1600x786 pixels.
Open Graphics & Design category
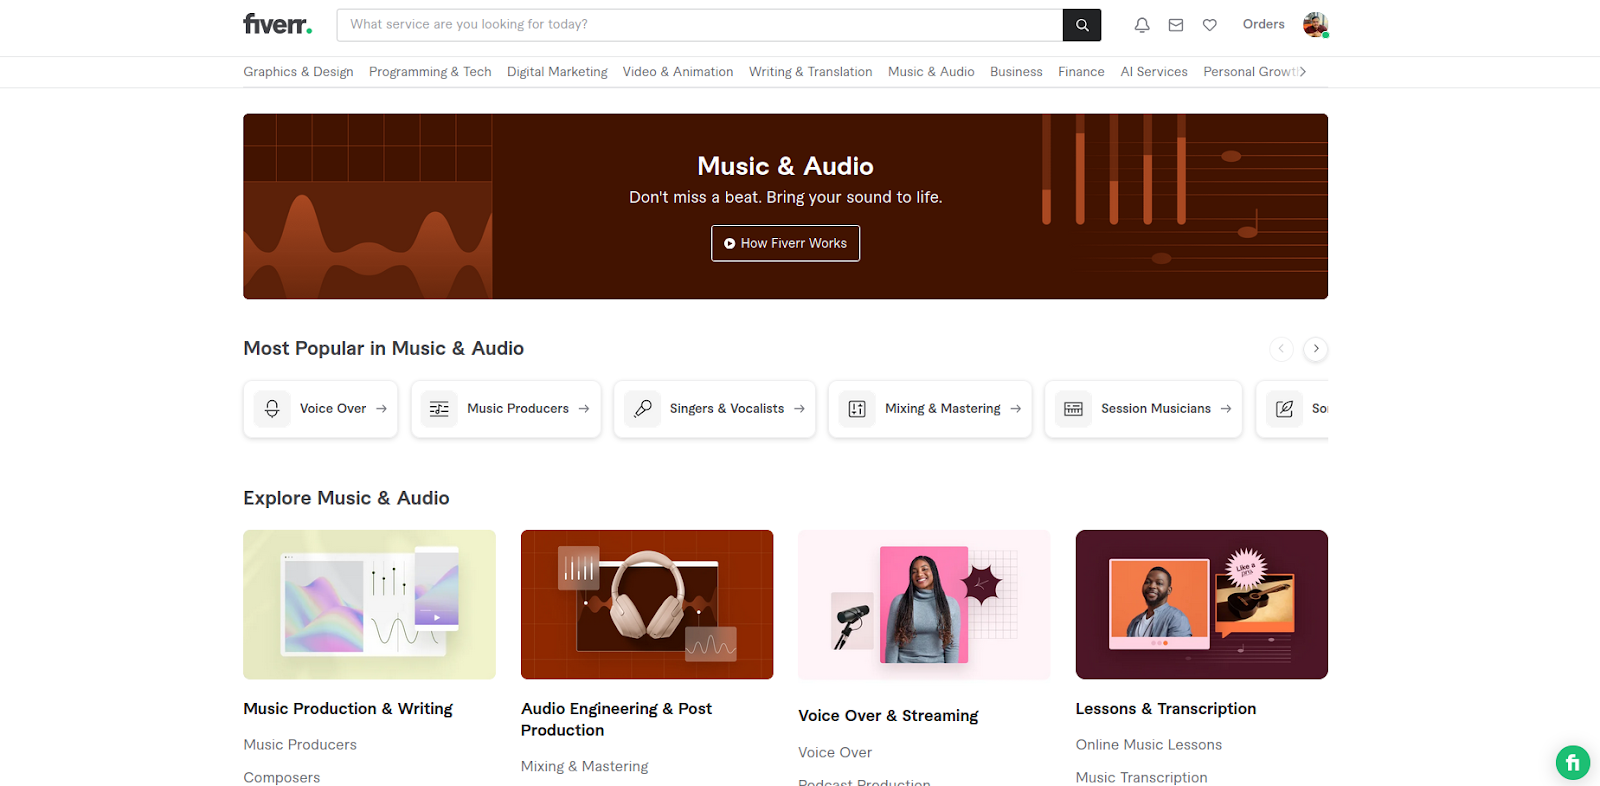pyautogui.click(x=298, y=72)
